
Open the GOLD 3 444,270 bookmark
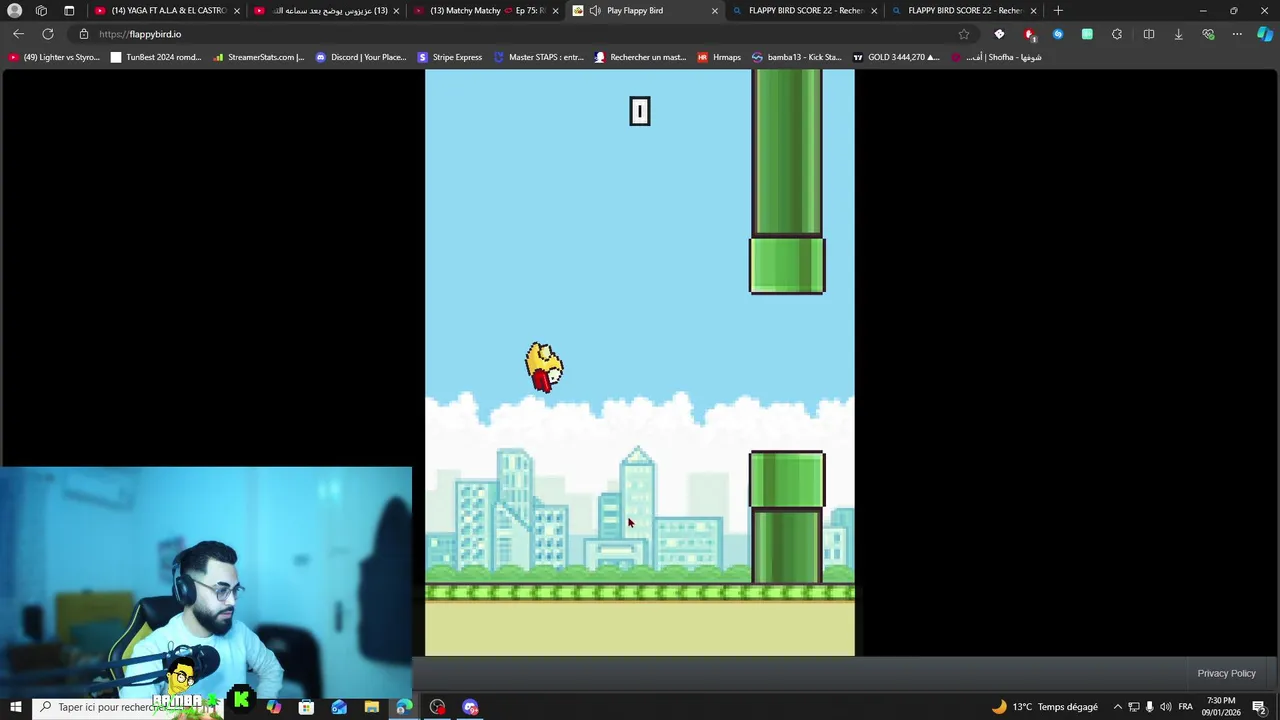tap(895, 57)
